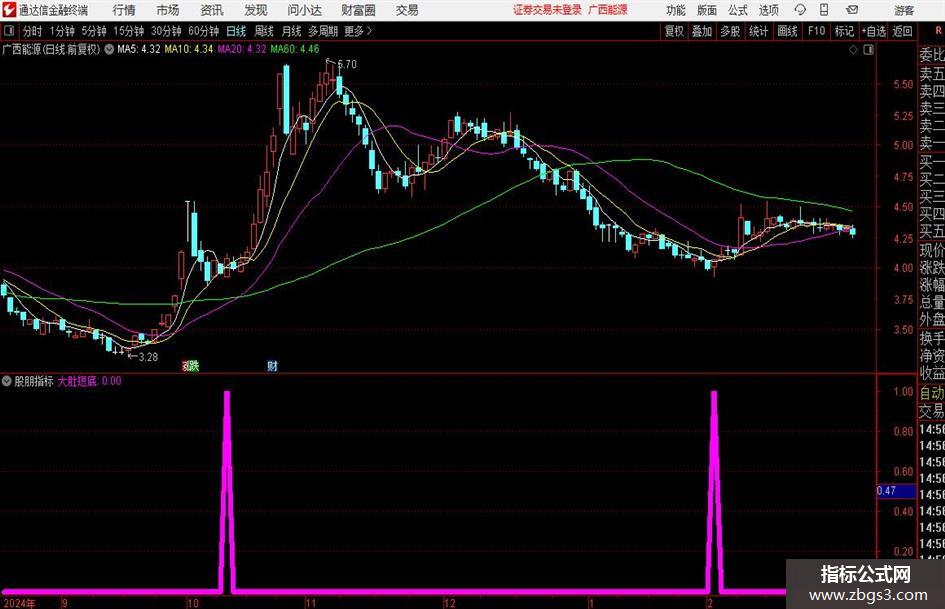Screen dimensions: 945x609
Task: Expand the 更多 periods chevron
Action: tap(359, 31)
